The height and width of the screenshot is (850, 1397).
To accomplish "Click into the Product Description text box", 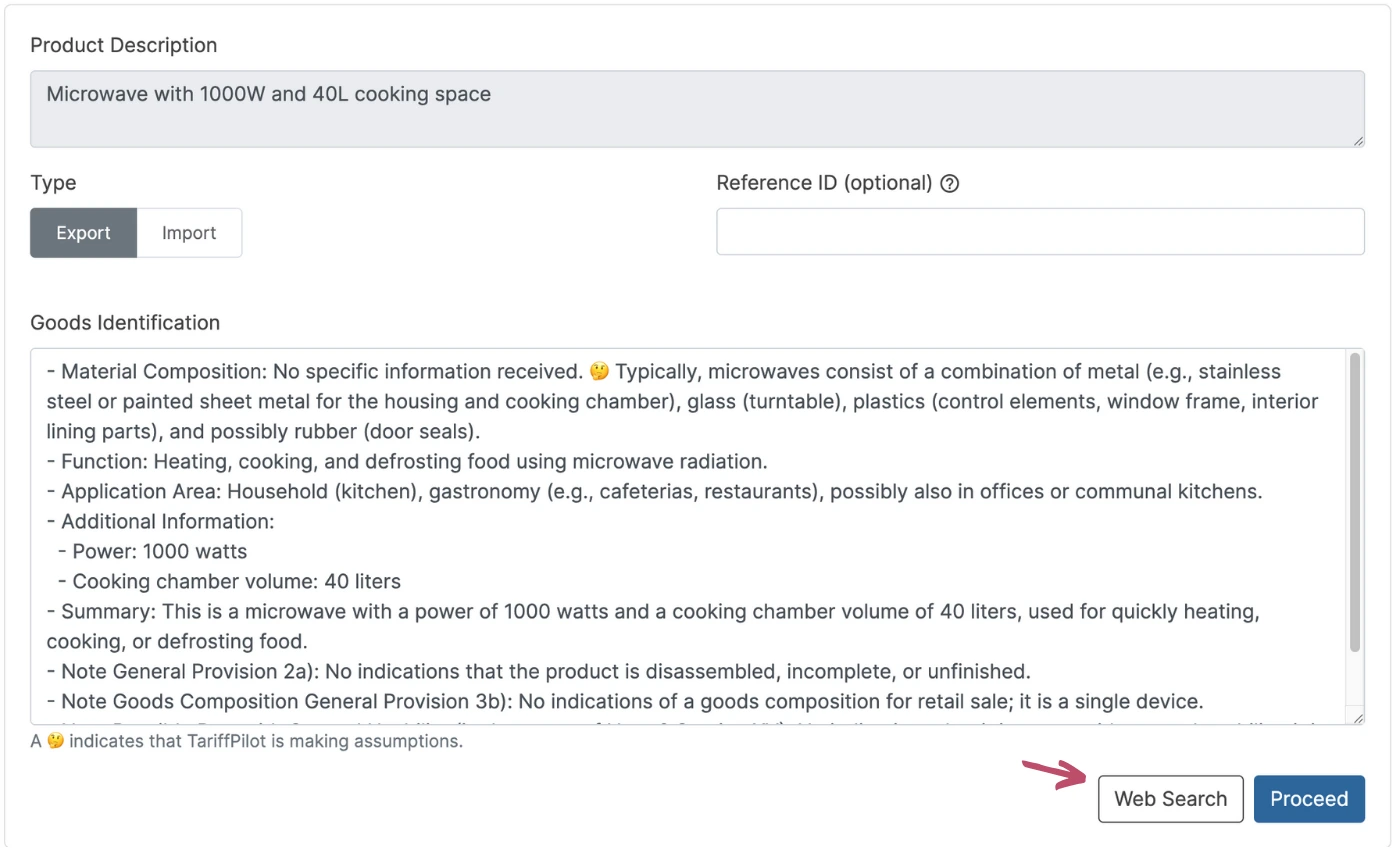I will [x=696, y=109].
